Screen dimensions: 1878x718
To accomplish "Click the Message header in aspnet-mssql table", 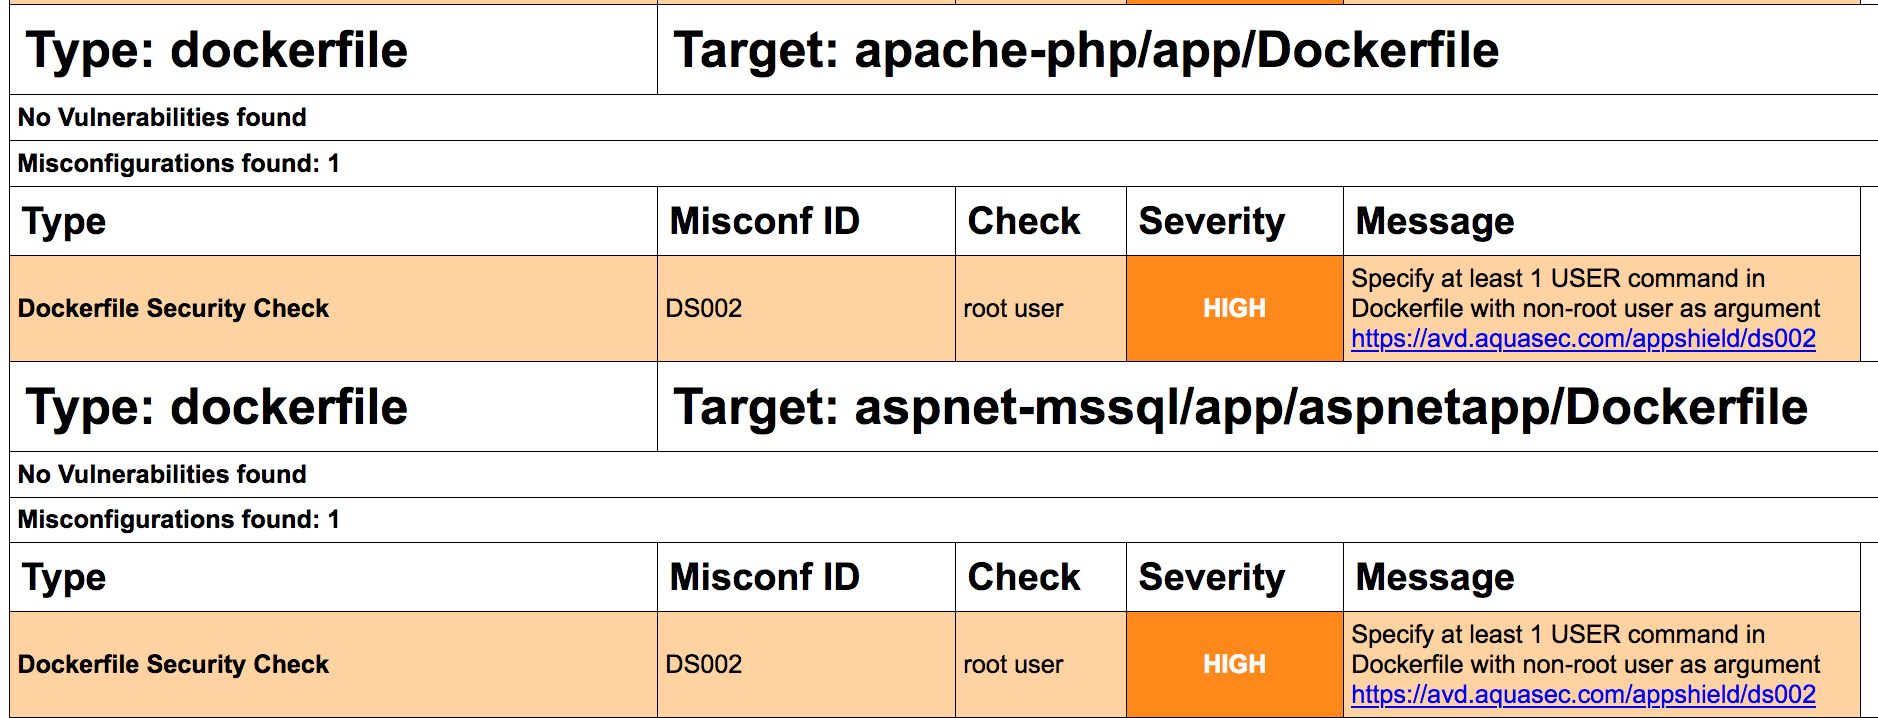I will click(x=1435, y=578).
